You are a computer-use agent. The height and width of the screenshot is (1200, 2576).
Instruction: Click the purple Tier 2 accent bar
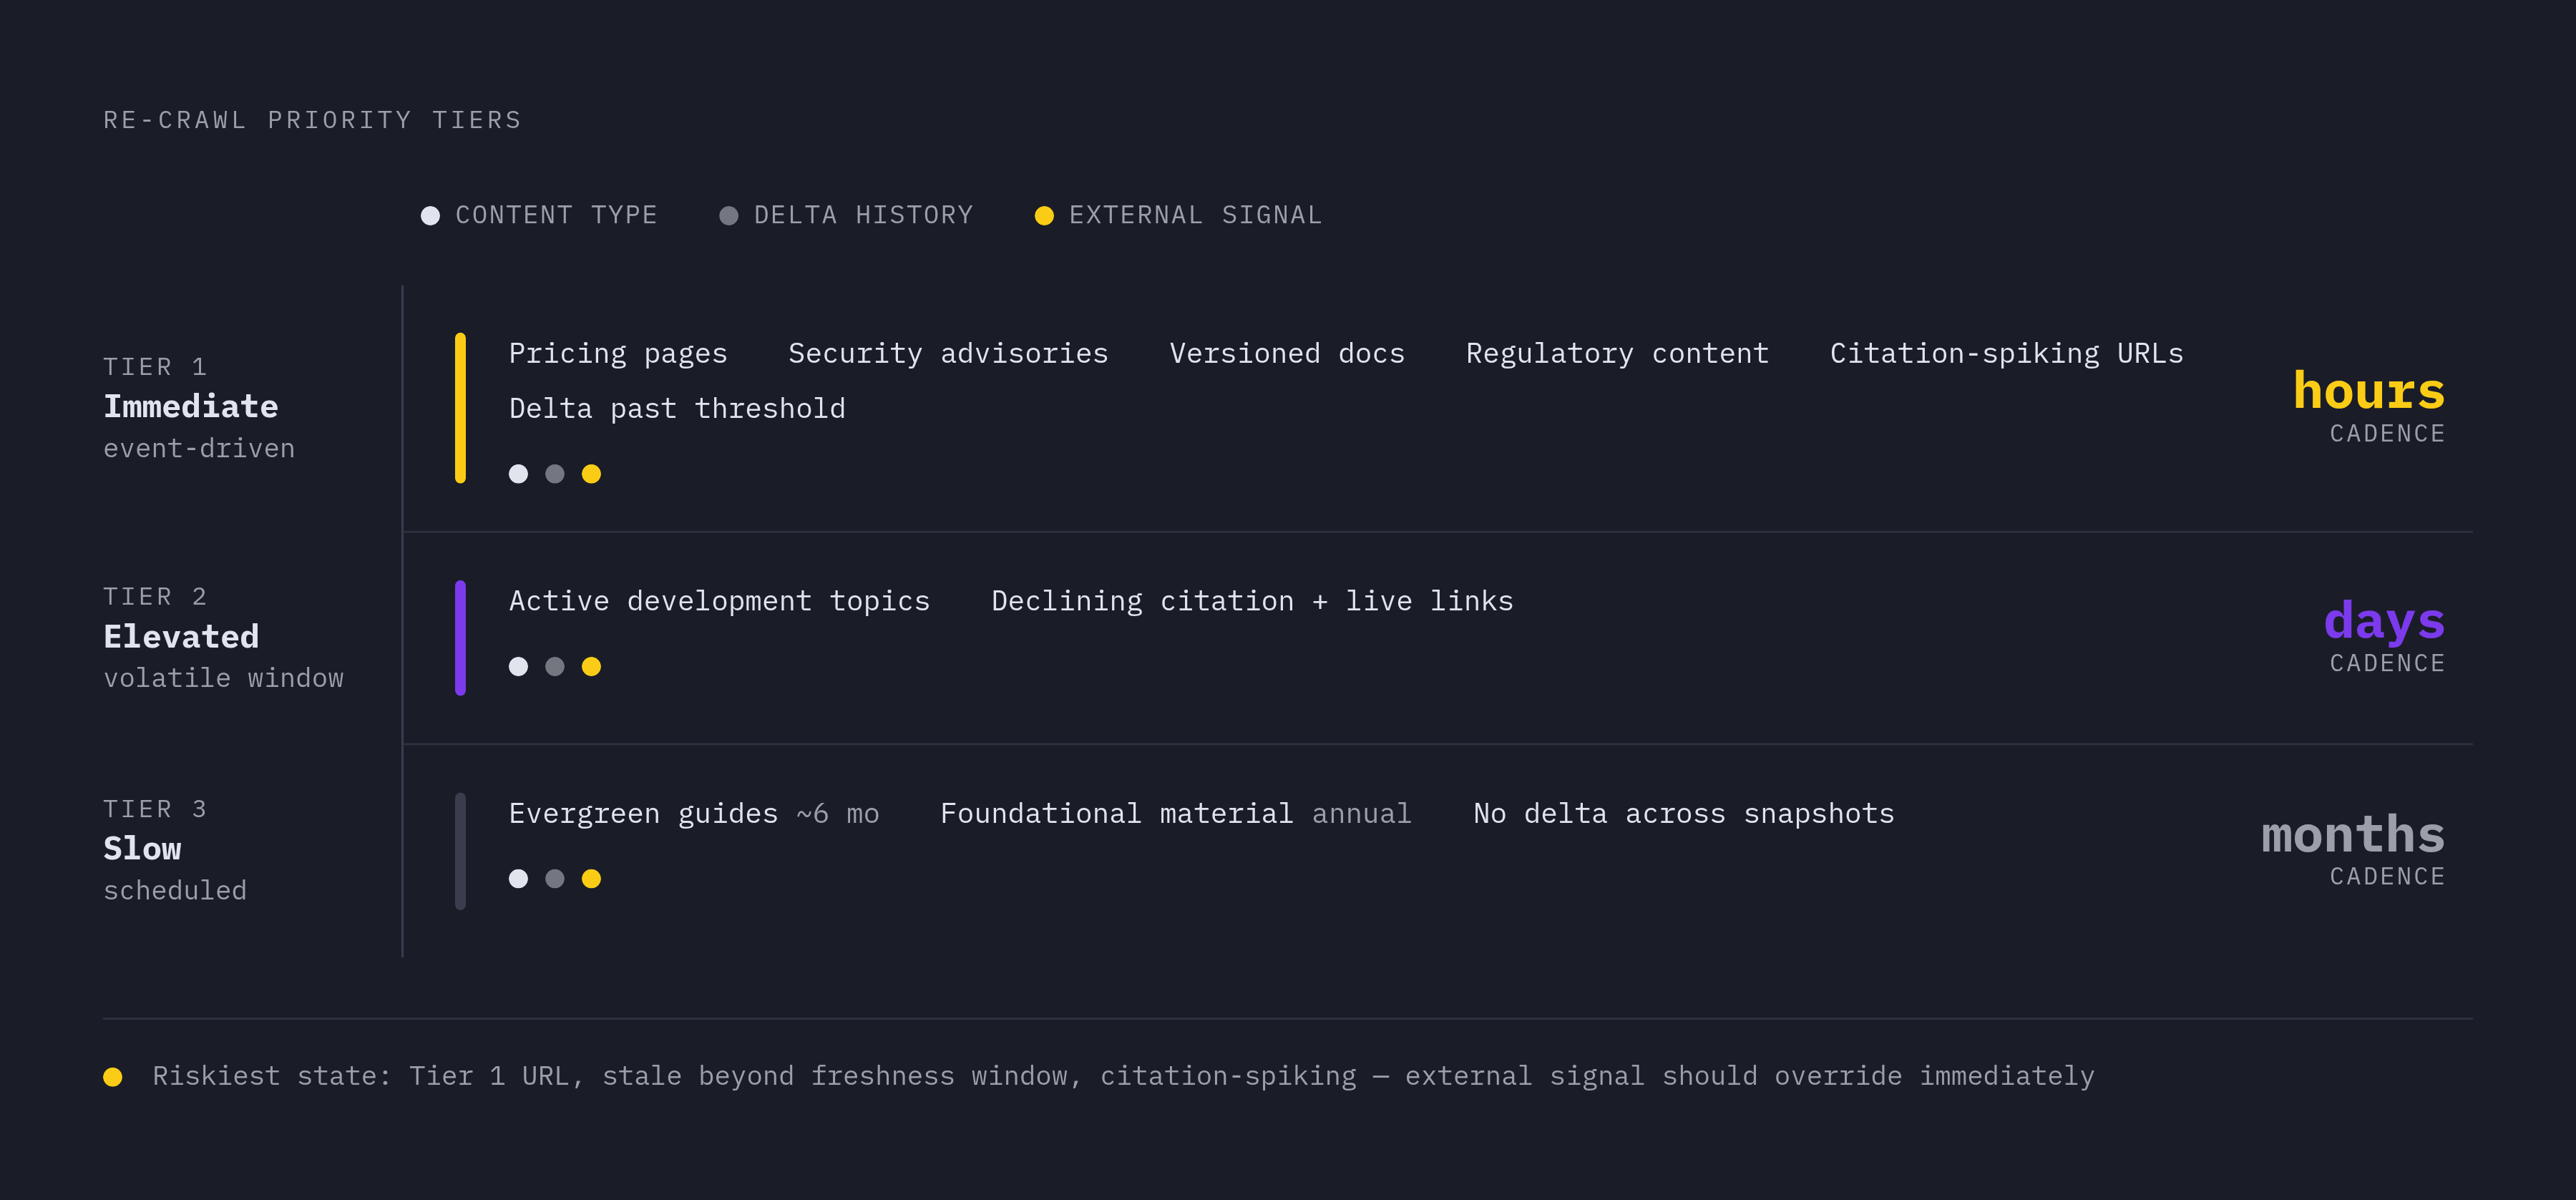click(460, 638)
